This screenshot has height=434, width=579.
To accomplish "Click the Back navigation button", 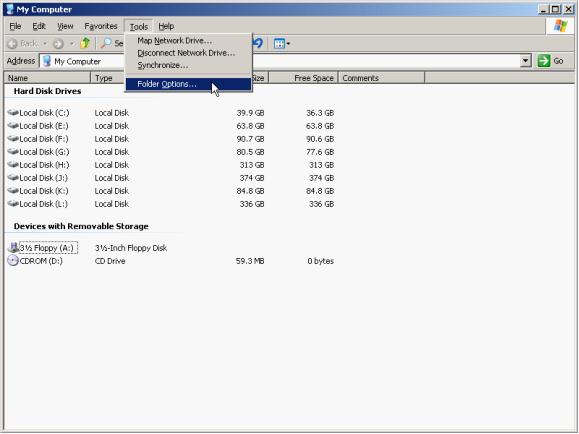I will coord(23,44).
